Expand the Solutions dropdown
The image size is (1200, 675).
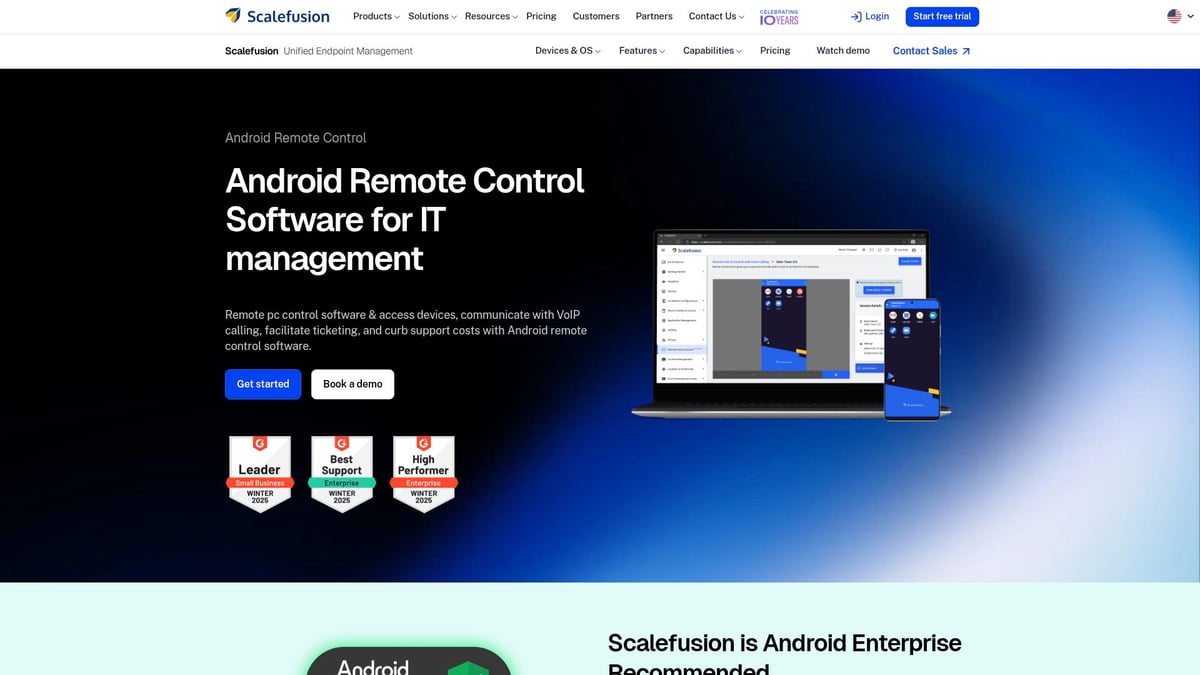tap(428, 16)
